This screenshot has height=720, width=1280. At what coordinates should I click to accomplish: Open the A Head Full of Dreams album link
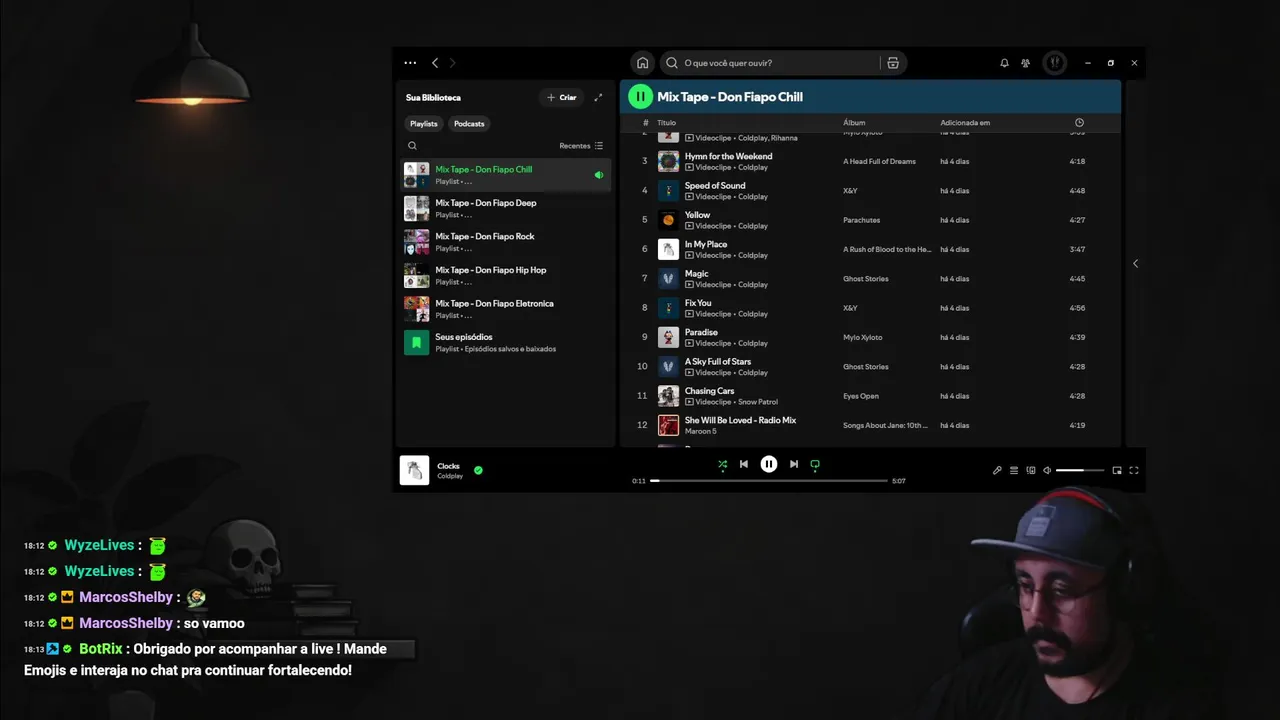point(879,161)
